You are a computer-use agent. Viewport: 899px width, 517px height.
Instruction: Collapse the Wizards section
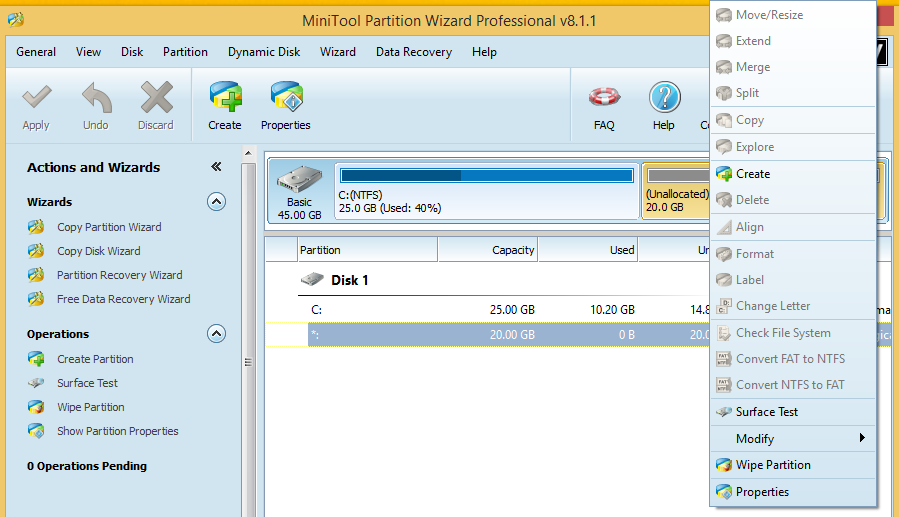click(x=216, y=202)
